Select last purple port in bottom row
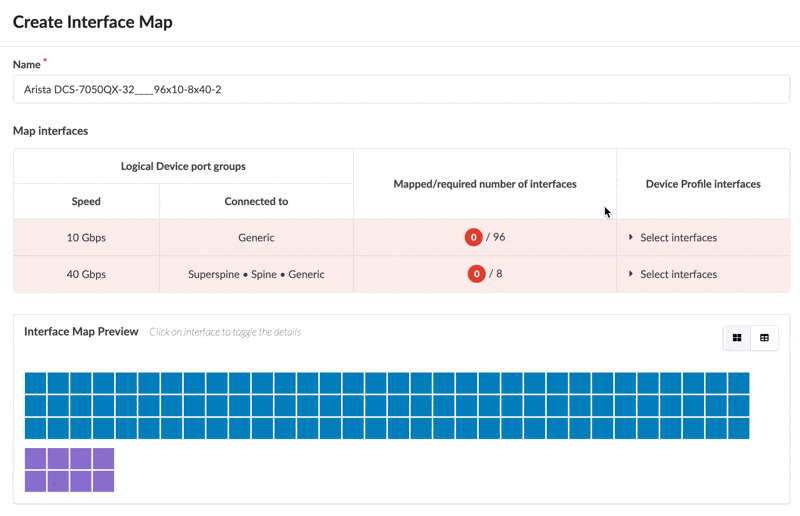 pyautogui.click(x=103, y=481)
